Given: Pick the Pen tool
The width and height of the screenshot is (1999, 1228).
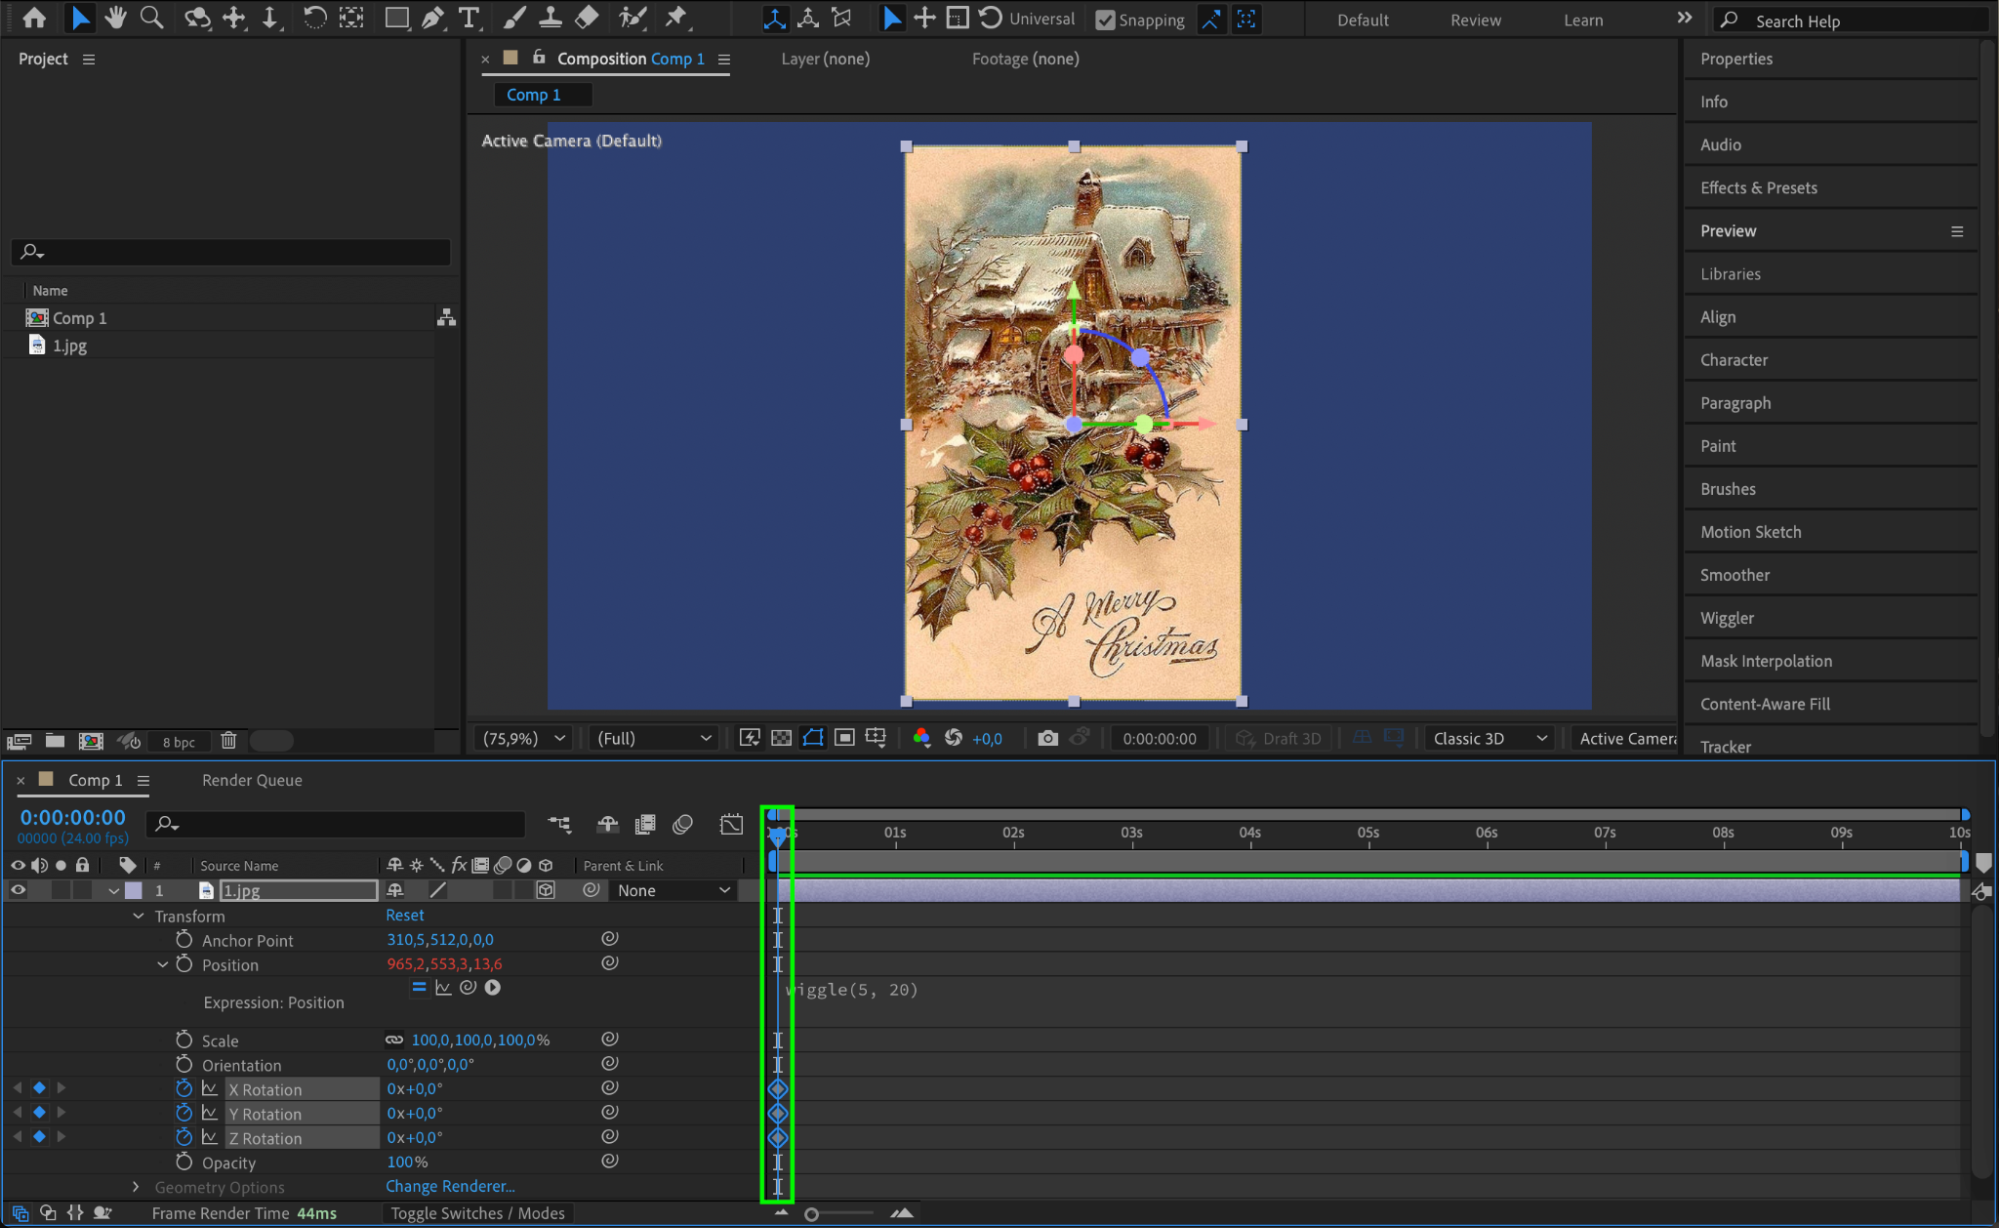Looking at the screenshot, I should pyautogui.click(x=433, y=17).
